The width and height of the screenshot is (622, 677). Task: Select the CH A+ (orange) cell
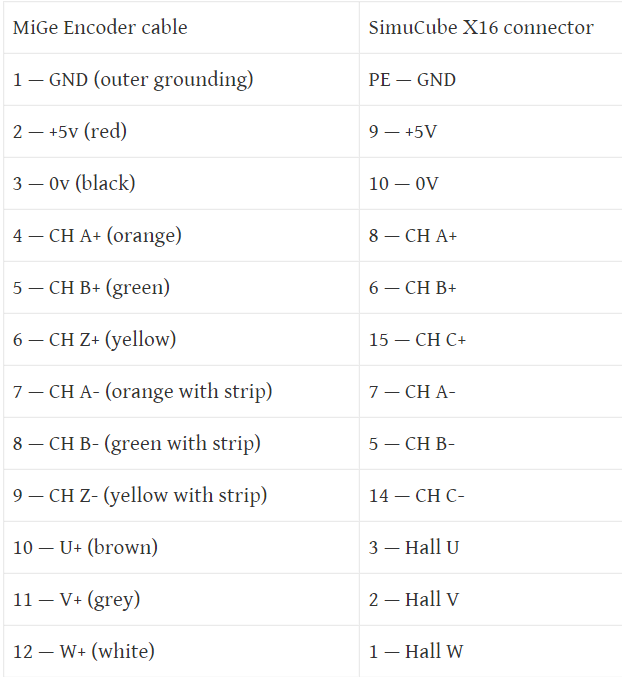click(x=181, y=236)
